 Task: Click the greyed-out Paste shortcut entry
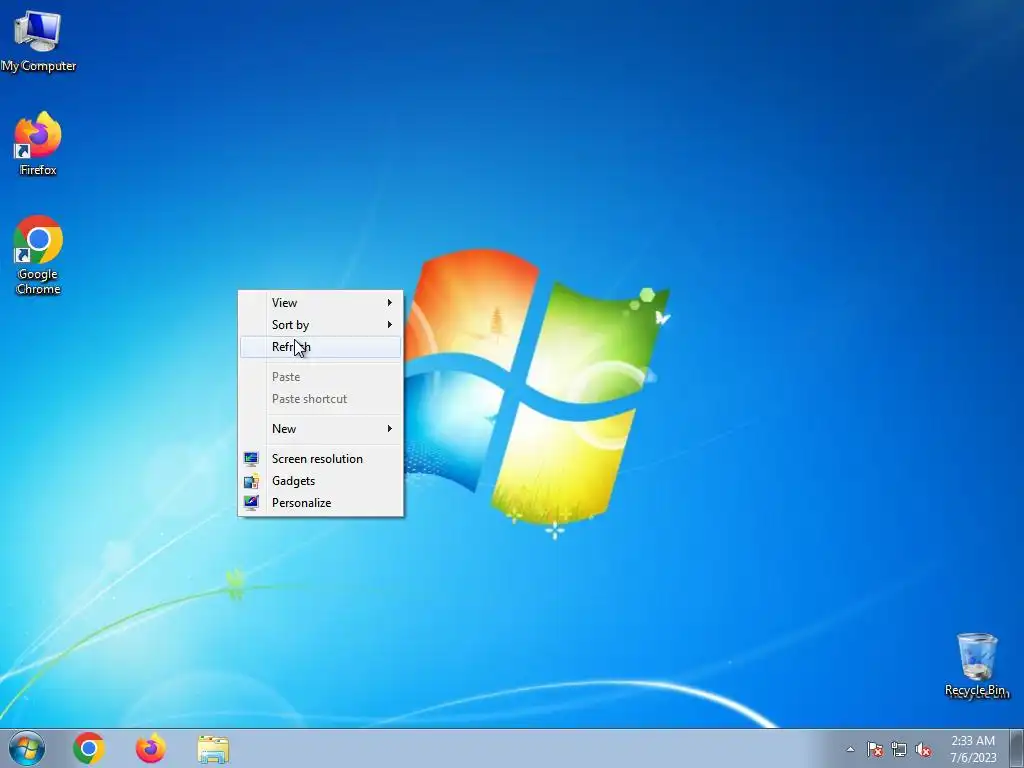click(x=321, y=399)
